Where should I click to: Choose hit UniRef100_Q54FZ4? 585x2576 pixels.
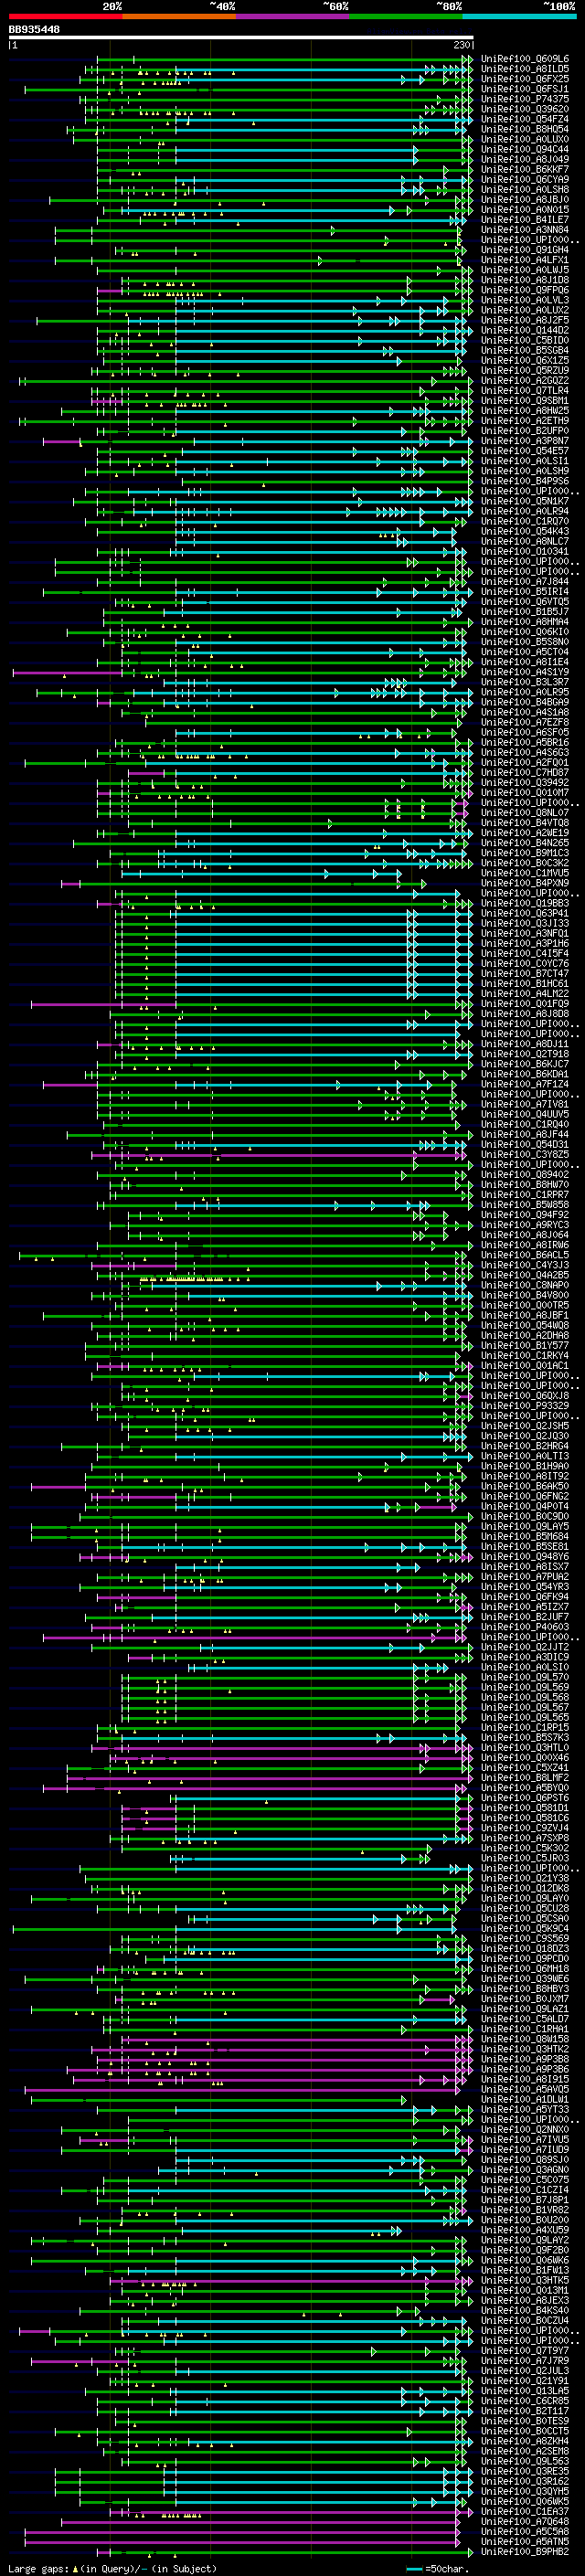[x=525, y=119]
